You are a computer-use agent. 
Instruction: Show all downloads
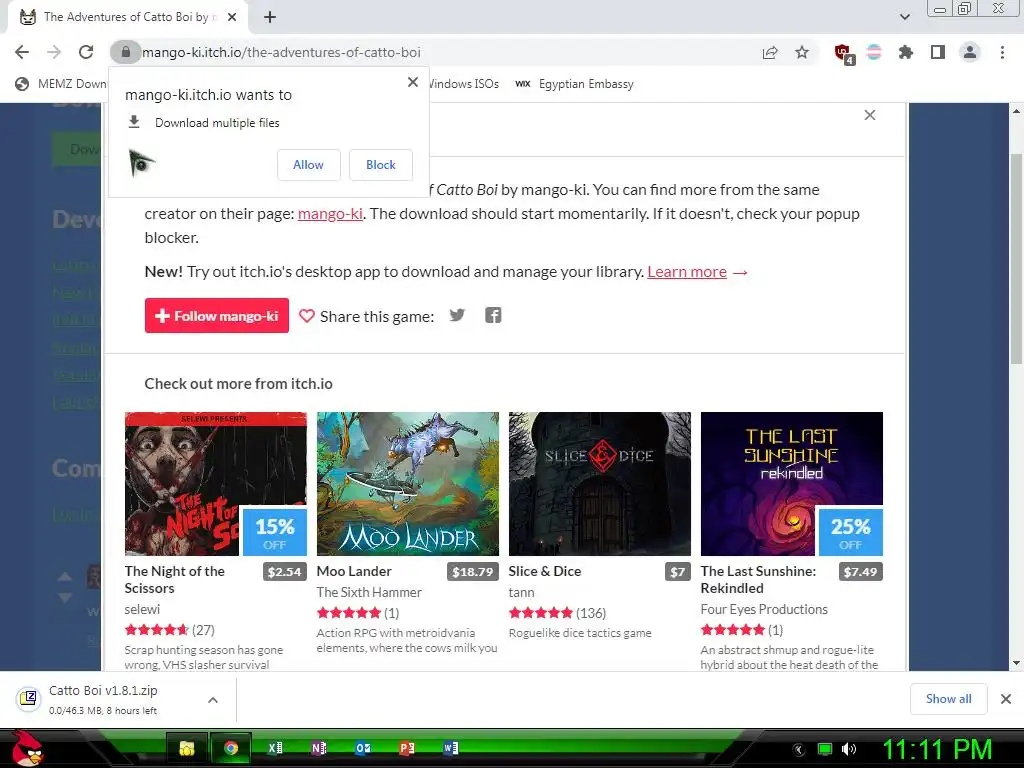tap(948, 699)
